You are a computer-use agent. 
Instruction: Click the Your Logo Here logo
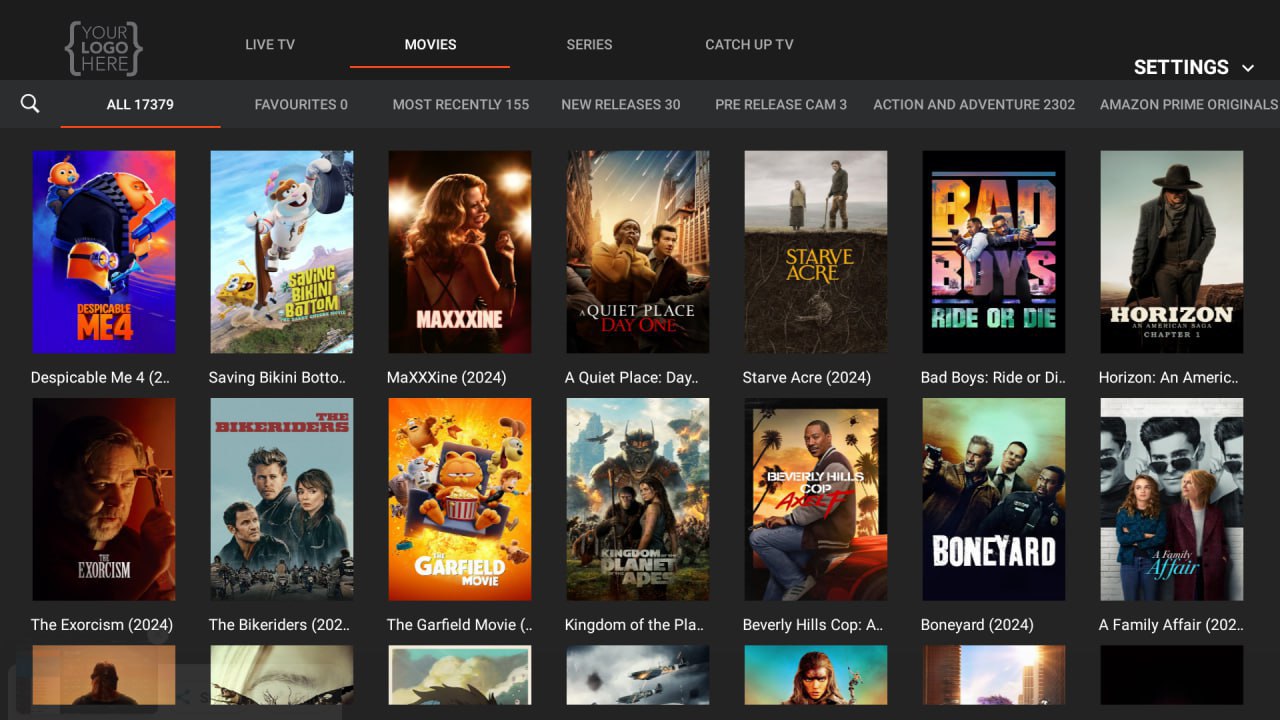[104, 48]
